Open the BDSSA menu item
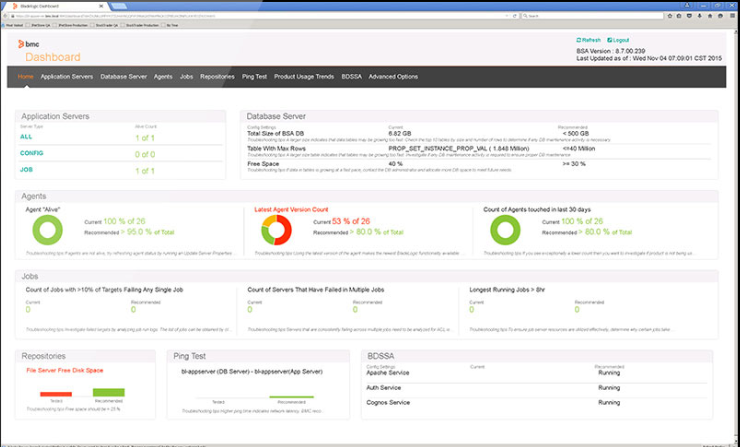 tap(352, 76)
